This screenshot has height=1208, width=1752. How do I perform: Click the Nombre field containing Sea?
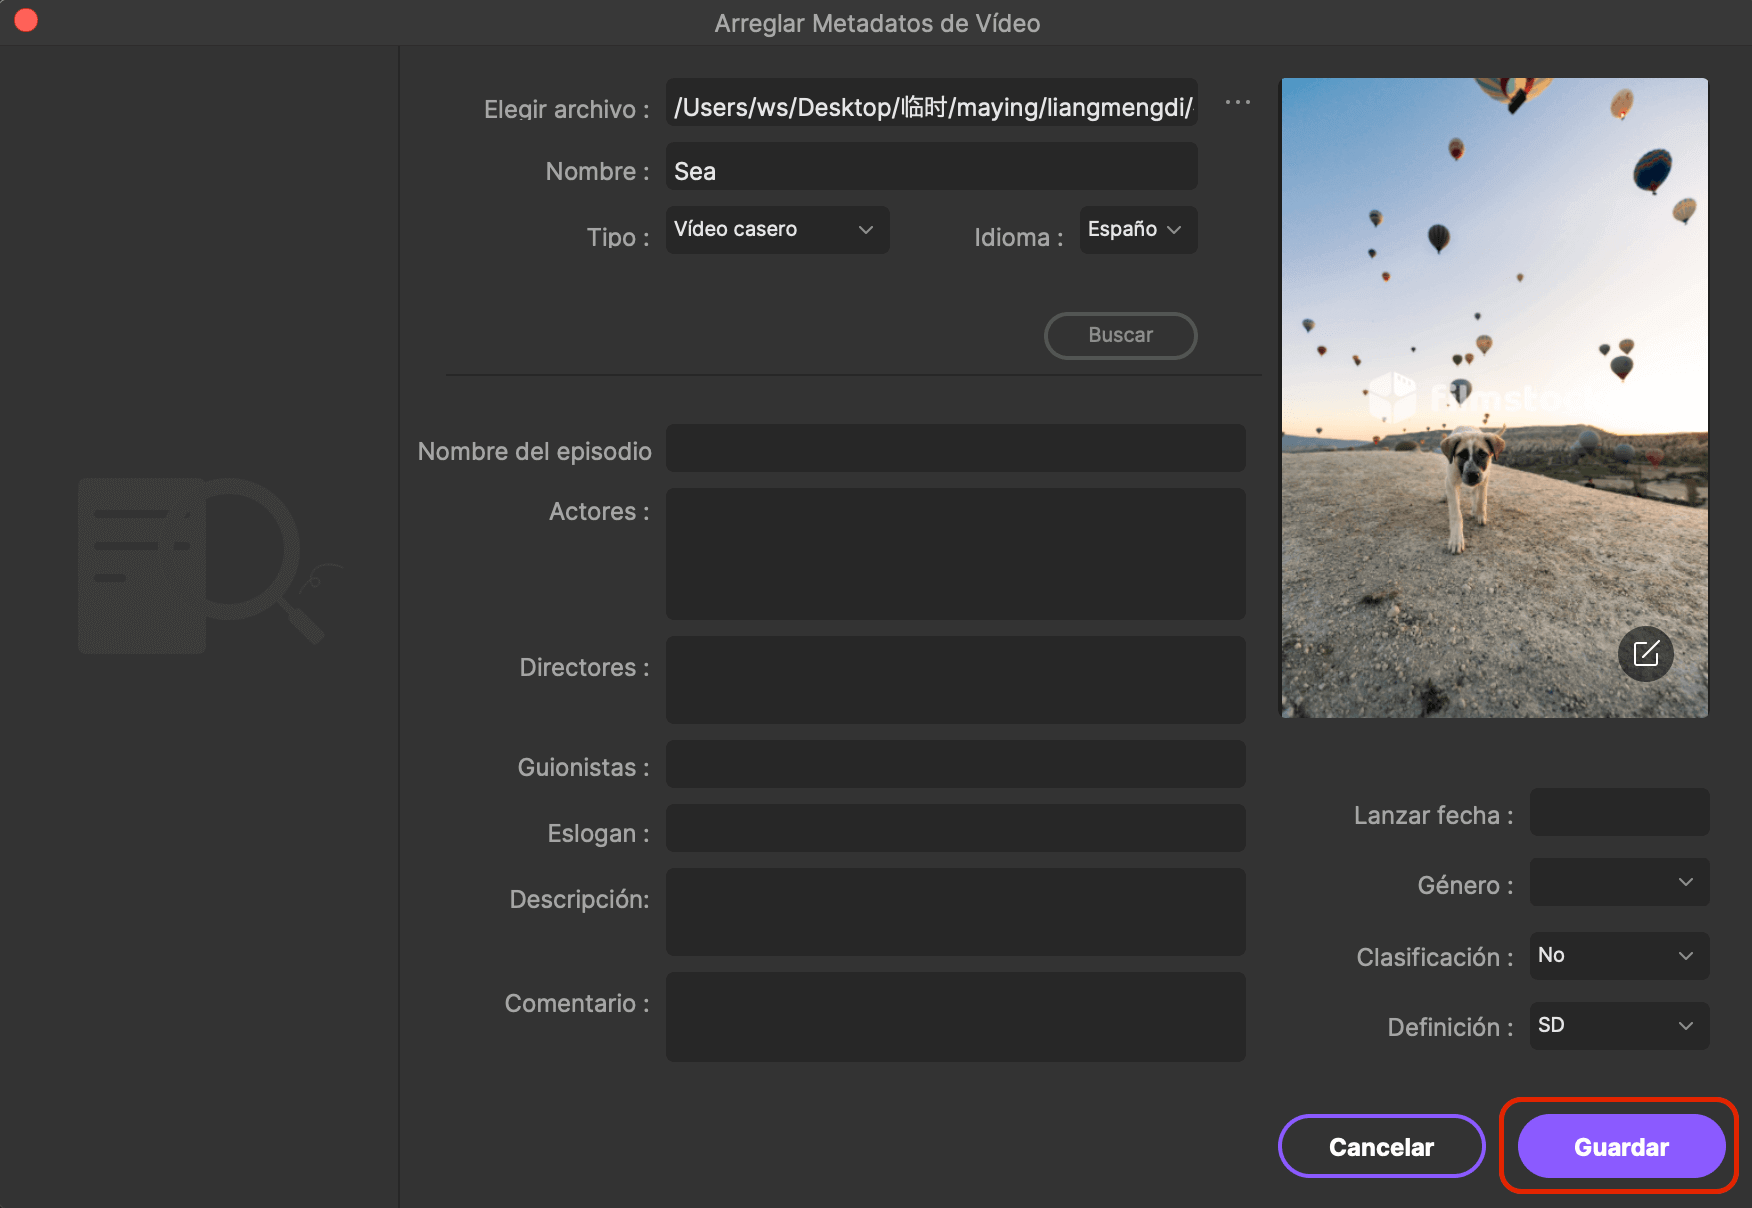point(931,166)
